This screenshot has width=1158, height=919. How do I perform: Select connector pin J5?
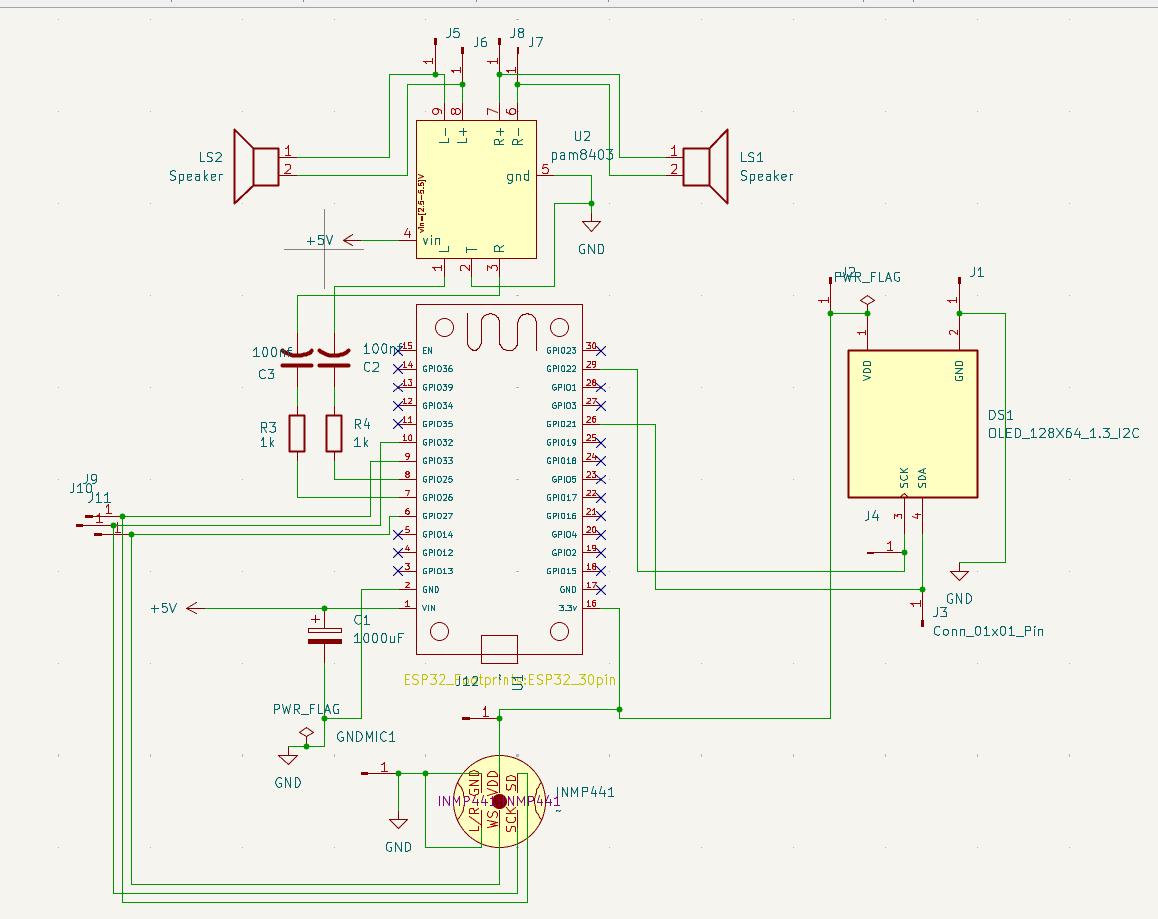(x=435, y=56)
